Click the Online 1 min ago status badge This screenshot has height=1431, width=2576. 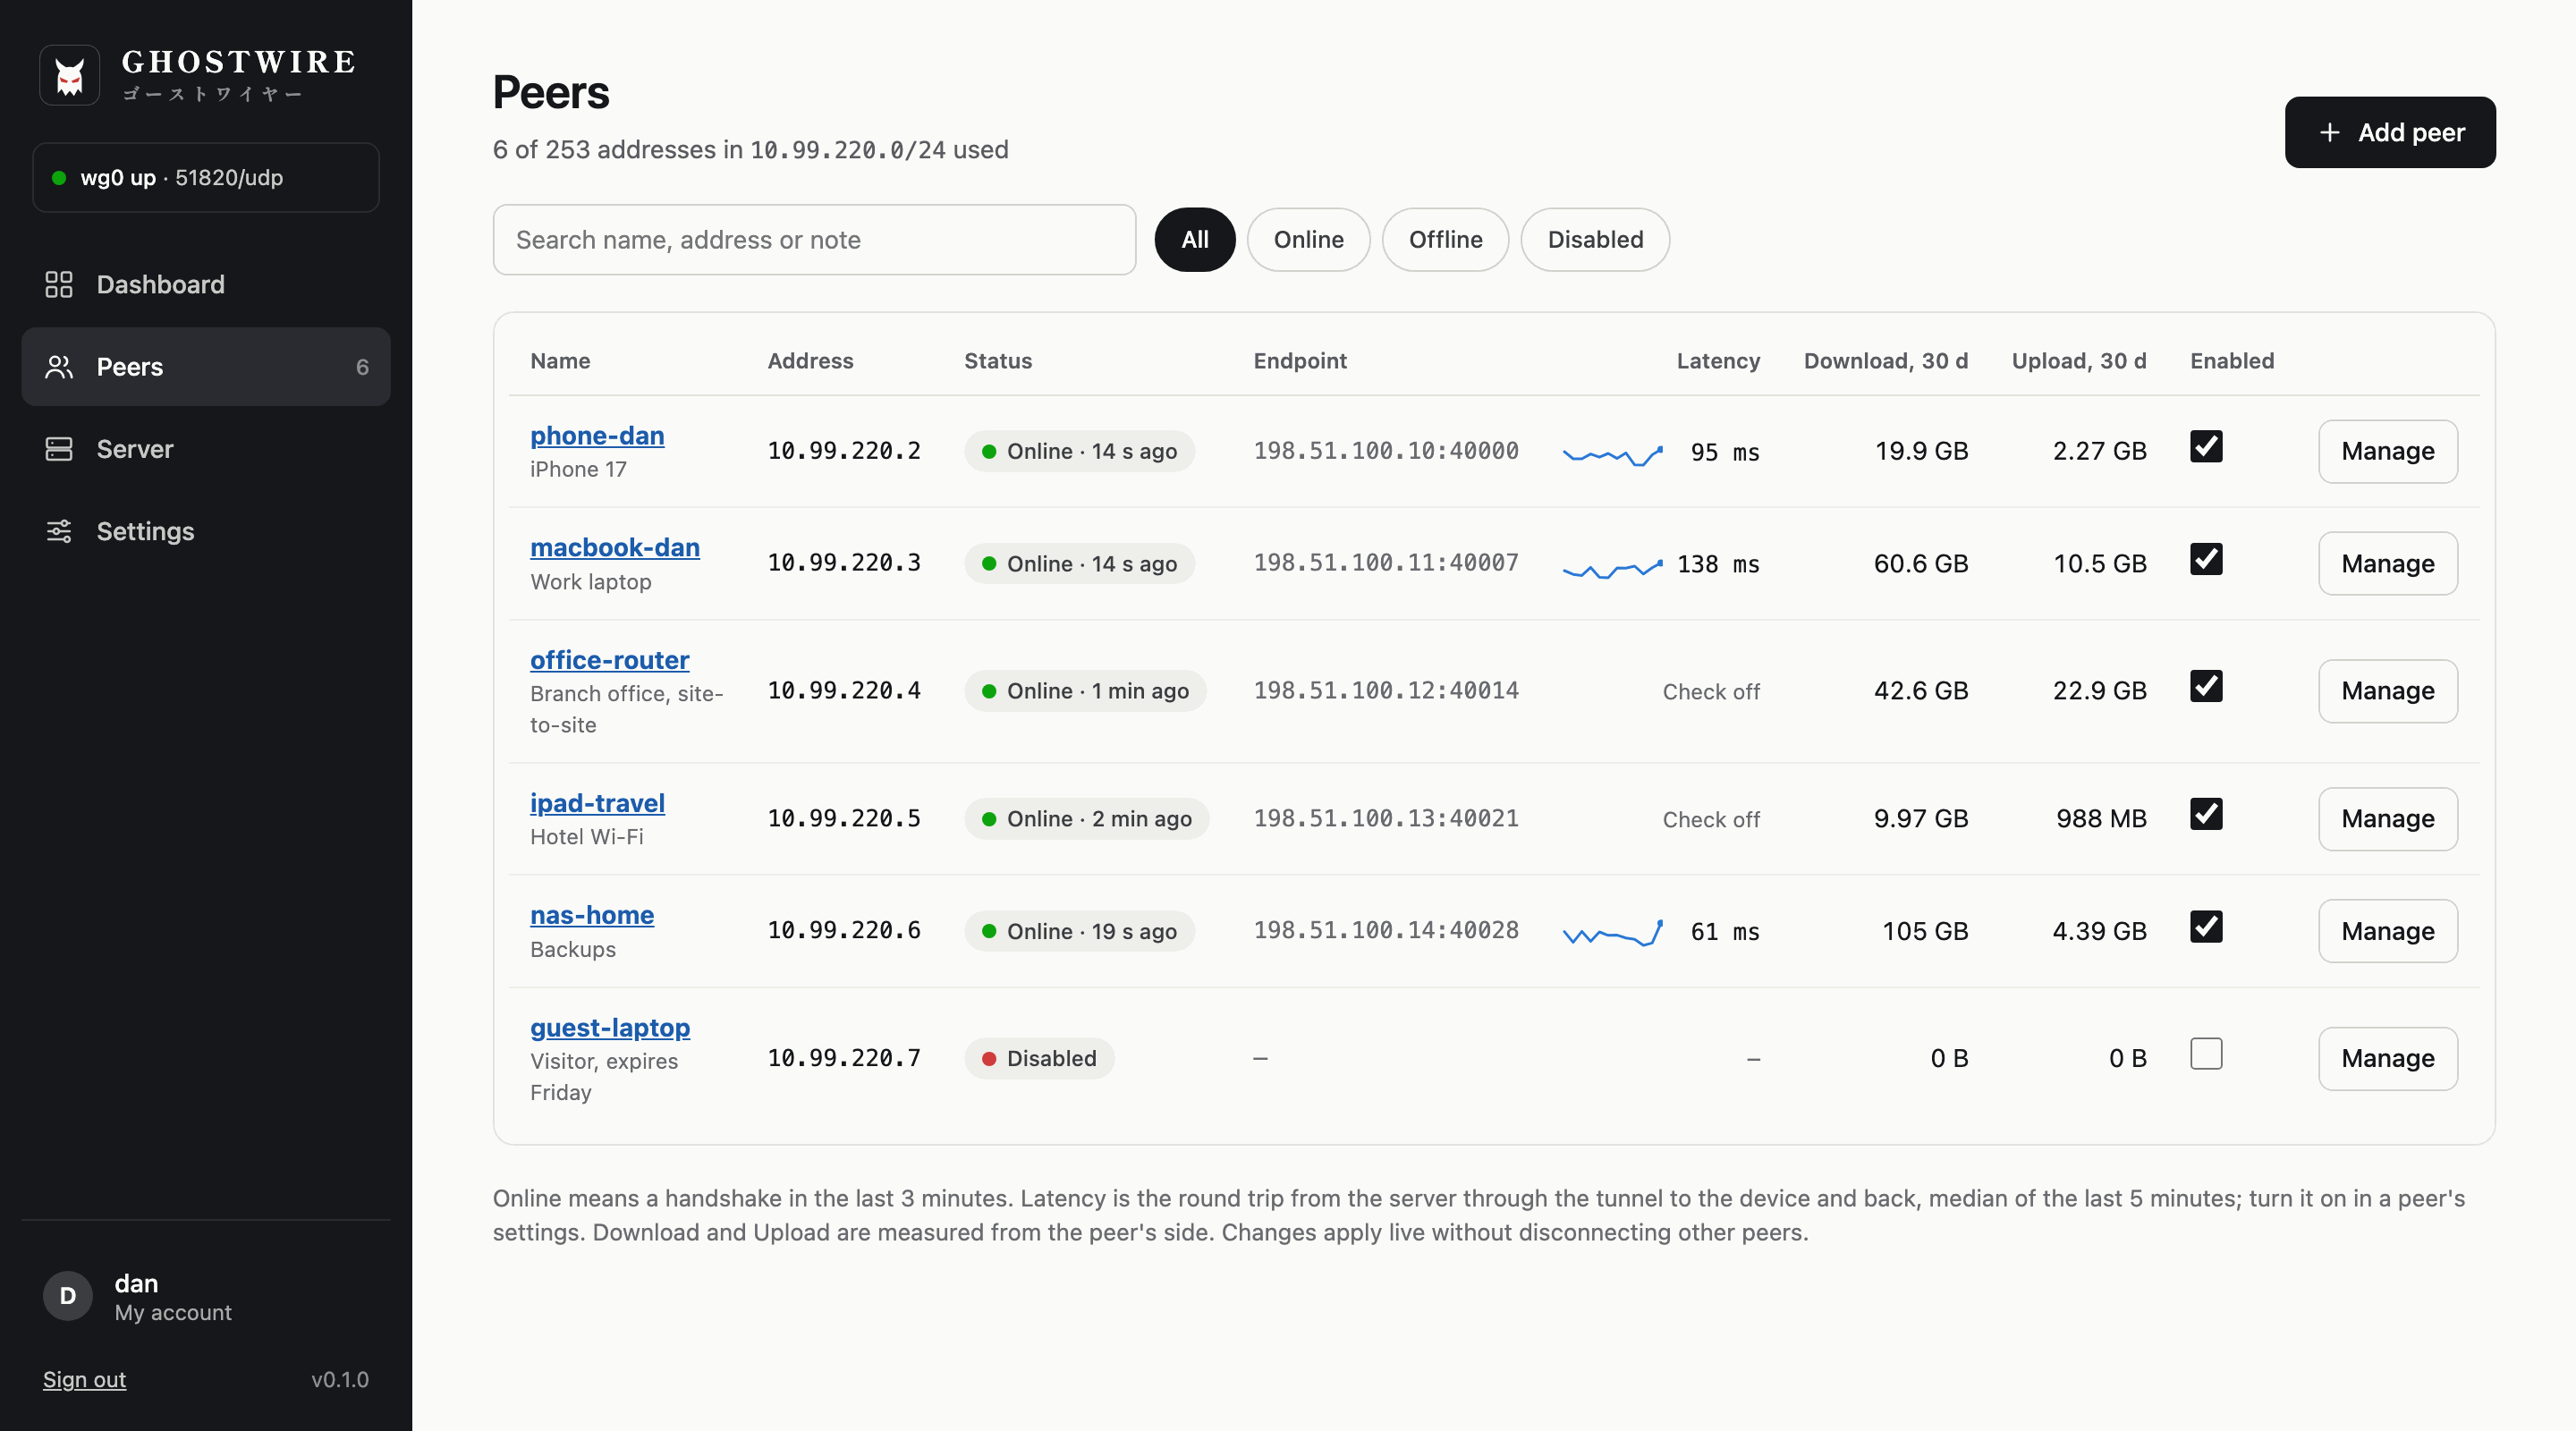click(1085, 692)
